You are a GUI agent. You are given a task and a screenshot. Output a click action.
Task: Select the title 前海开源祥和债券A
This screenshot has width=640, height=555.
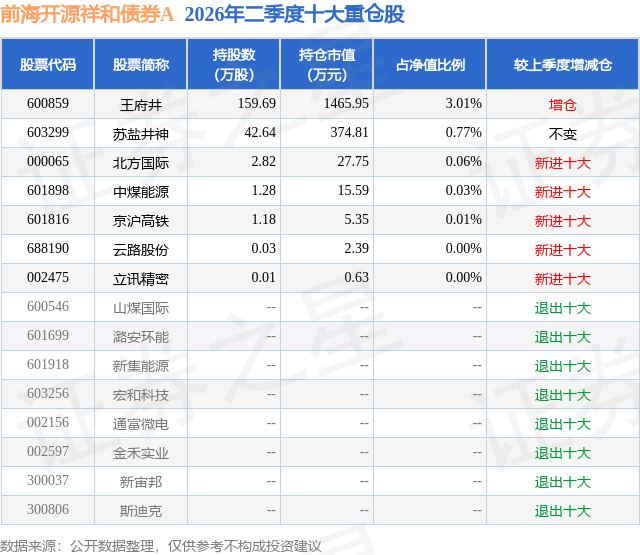point(87,15)
